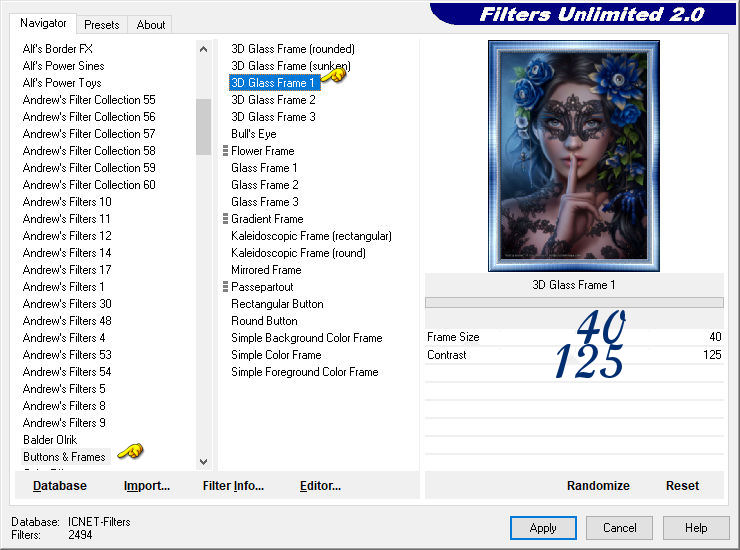Click Randomize parameters
Viewport: 740px width, 550px height.
click(x=598, y=485)
